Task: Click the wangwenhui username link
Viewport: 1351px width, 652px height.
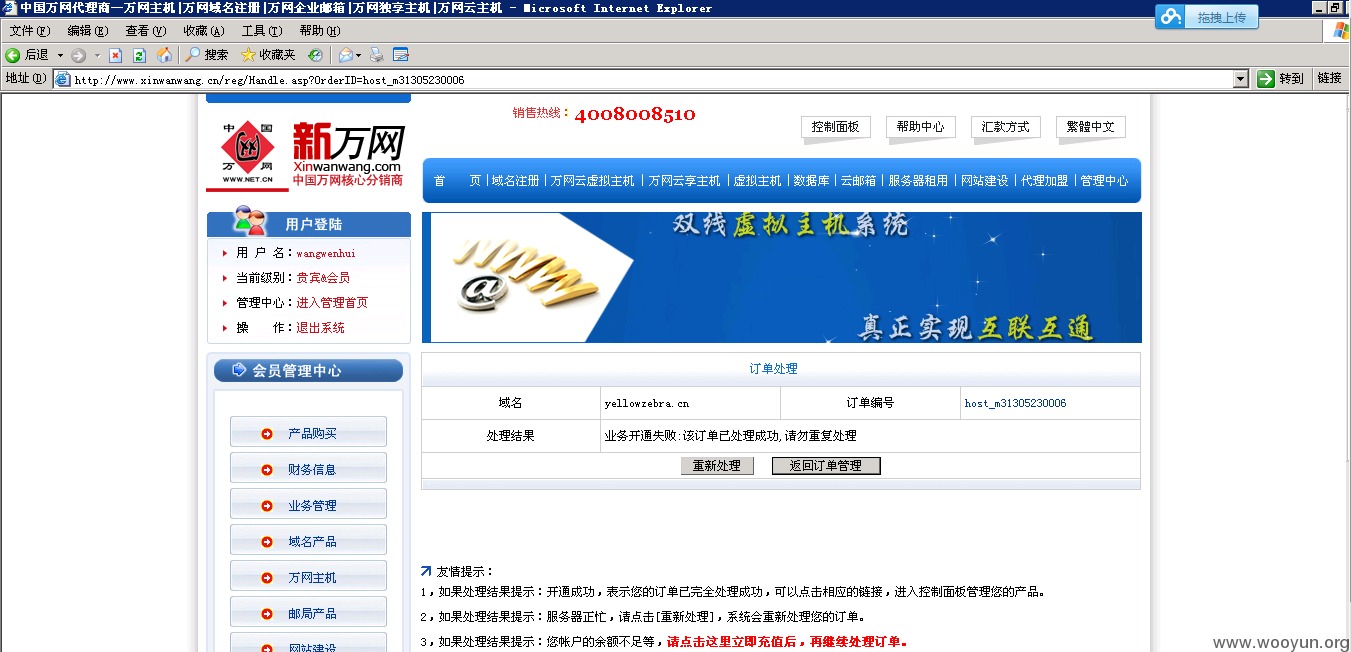Action: pos(326,253)
